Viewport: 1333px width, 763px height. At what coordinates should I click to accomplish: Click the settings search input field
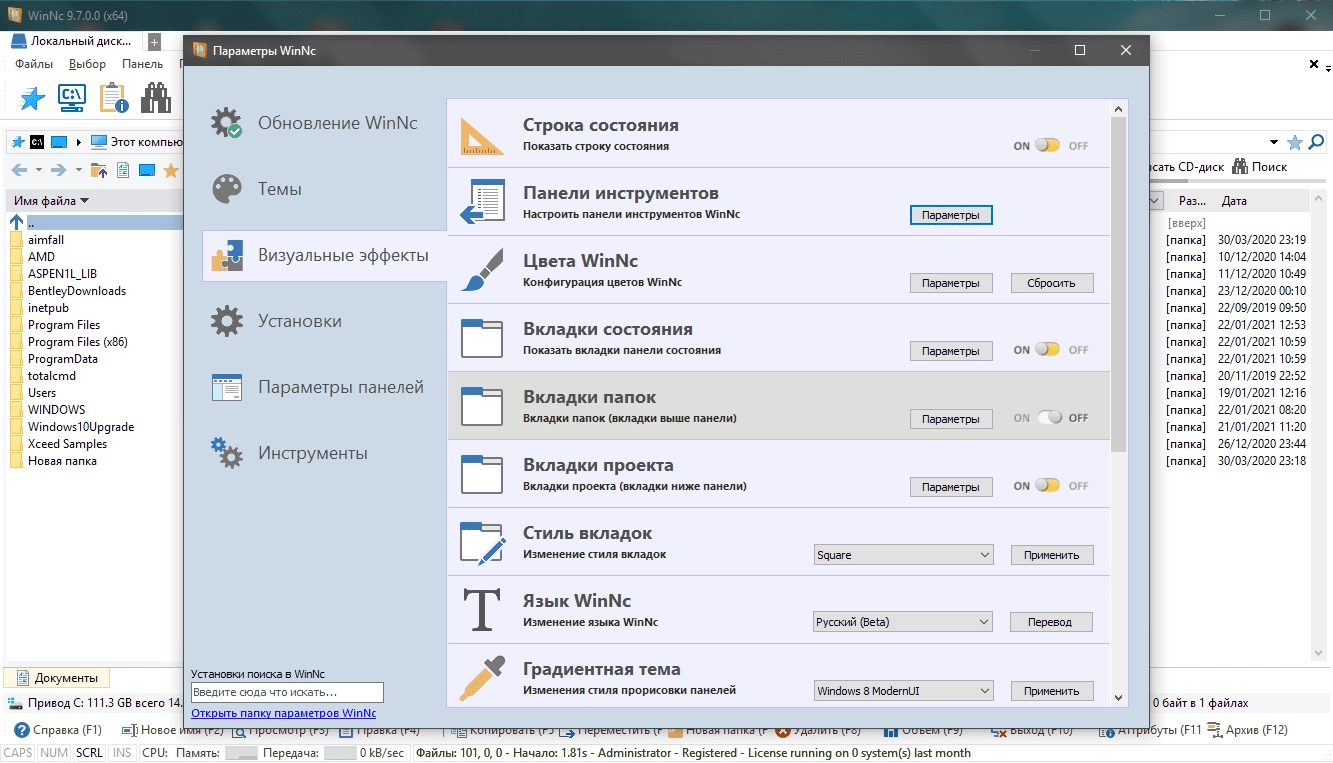[x=287, y=692]
